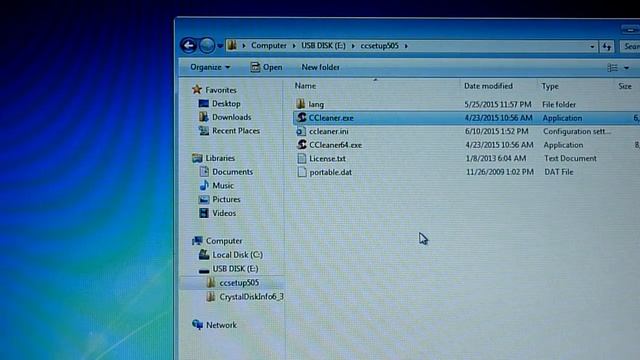The width and height of the screenshot is (640, 360).
Task: Select License.txt file icon
Action: click(302, 158)
